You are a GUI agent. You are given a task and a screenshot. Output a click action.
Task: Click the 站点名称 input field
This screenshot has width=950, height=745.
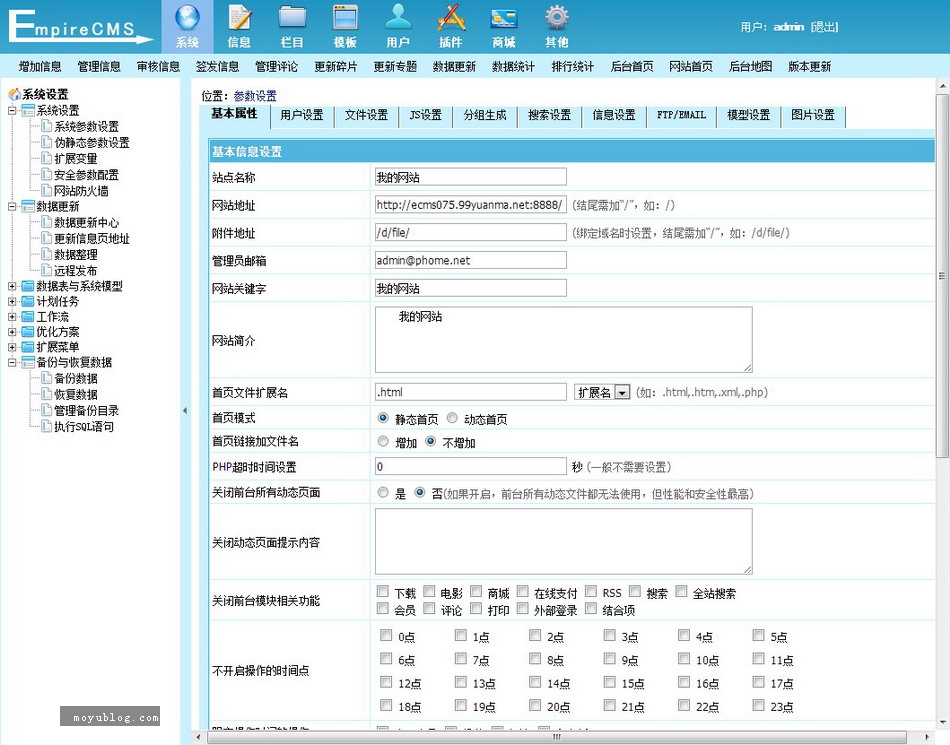coord(471,177)
